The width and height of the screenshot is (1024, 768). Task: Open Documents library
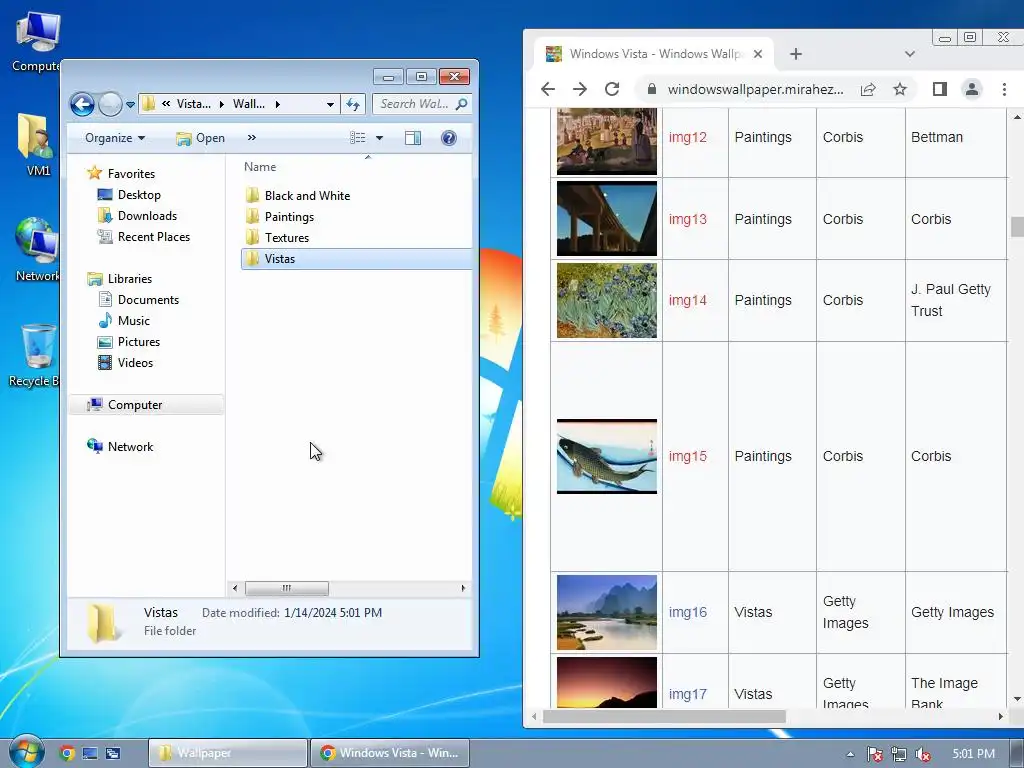click(x=148, y=300)
